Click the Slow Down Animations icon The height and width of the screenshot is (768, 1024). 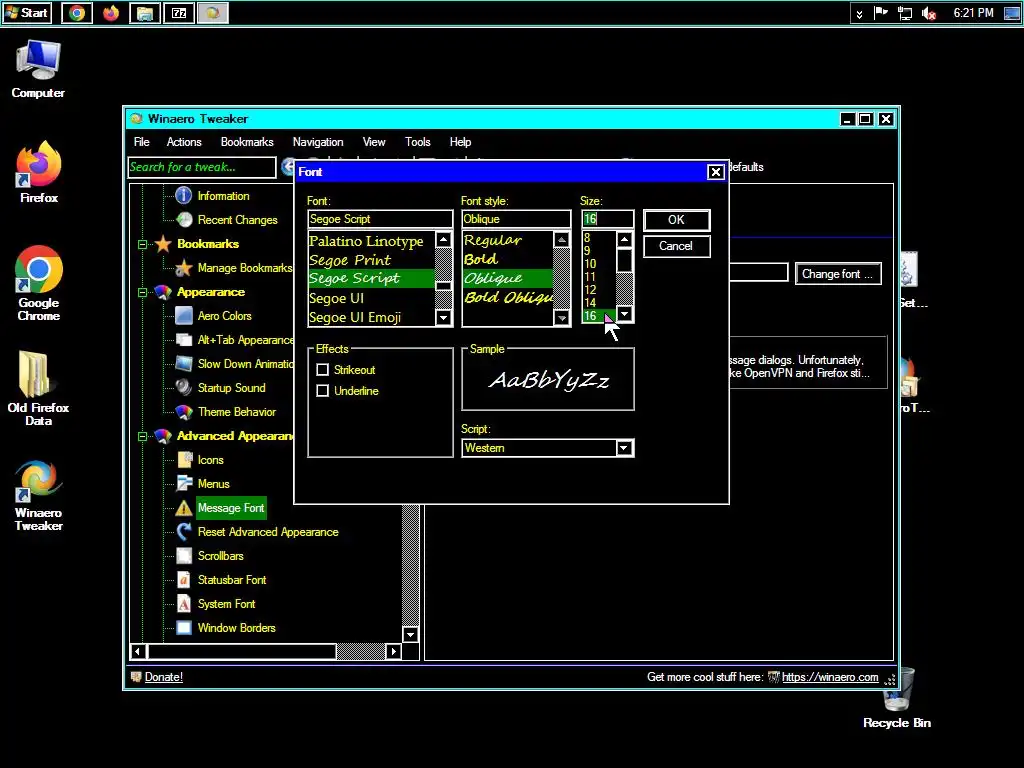pos(184,364)
